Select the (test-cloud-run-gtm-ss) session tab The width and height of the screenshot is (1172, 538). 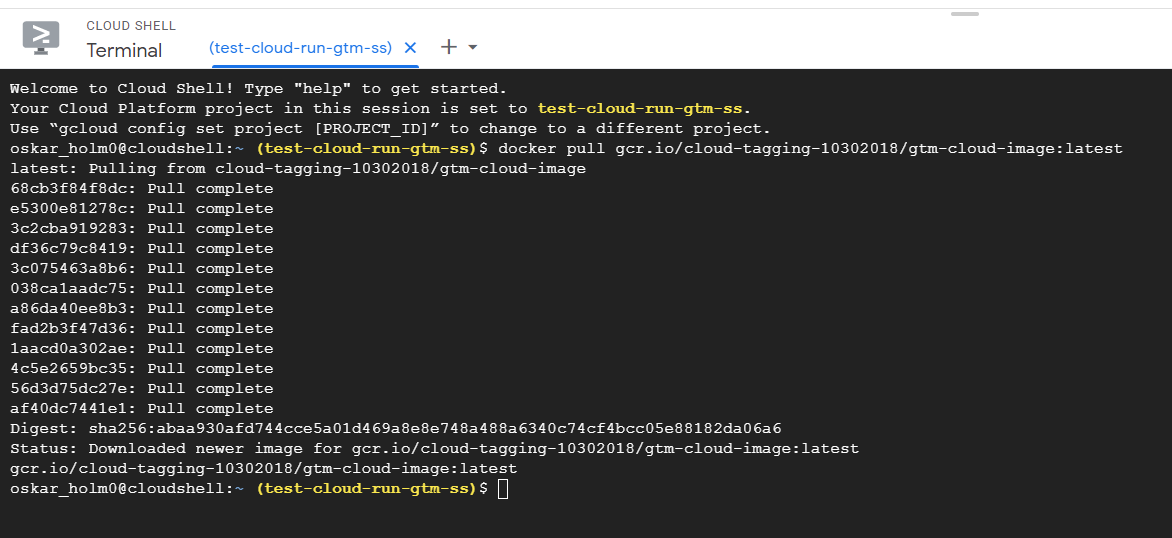point(300,47)
